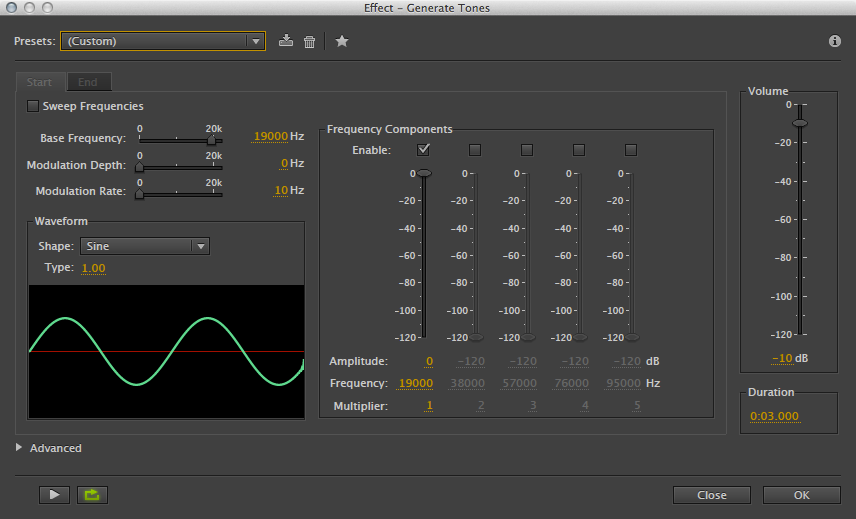Switch to the End tab
The height and width of the screenshot is (519, 856).
pos(88,82)
